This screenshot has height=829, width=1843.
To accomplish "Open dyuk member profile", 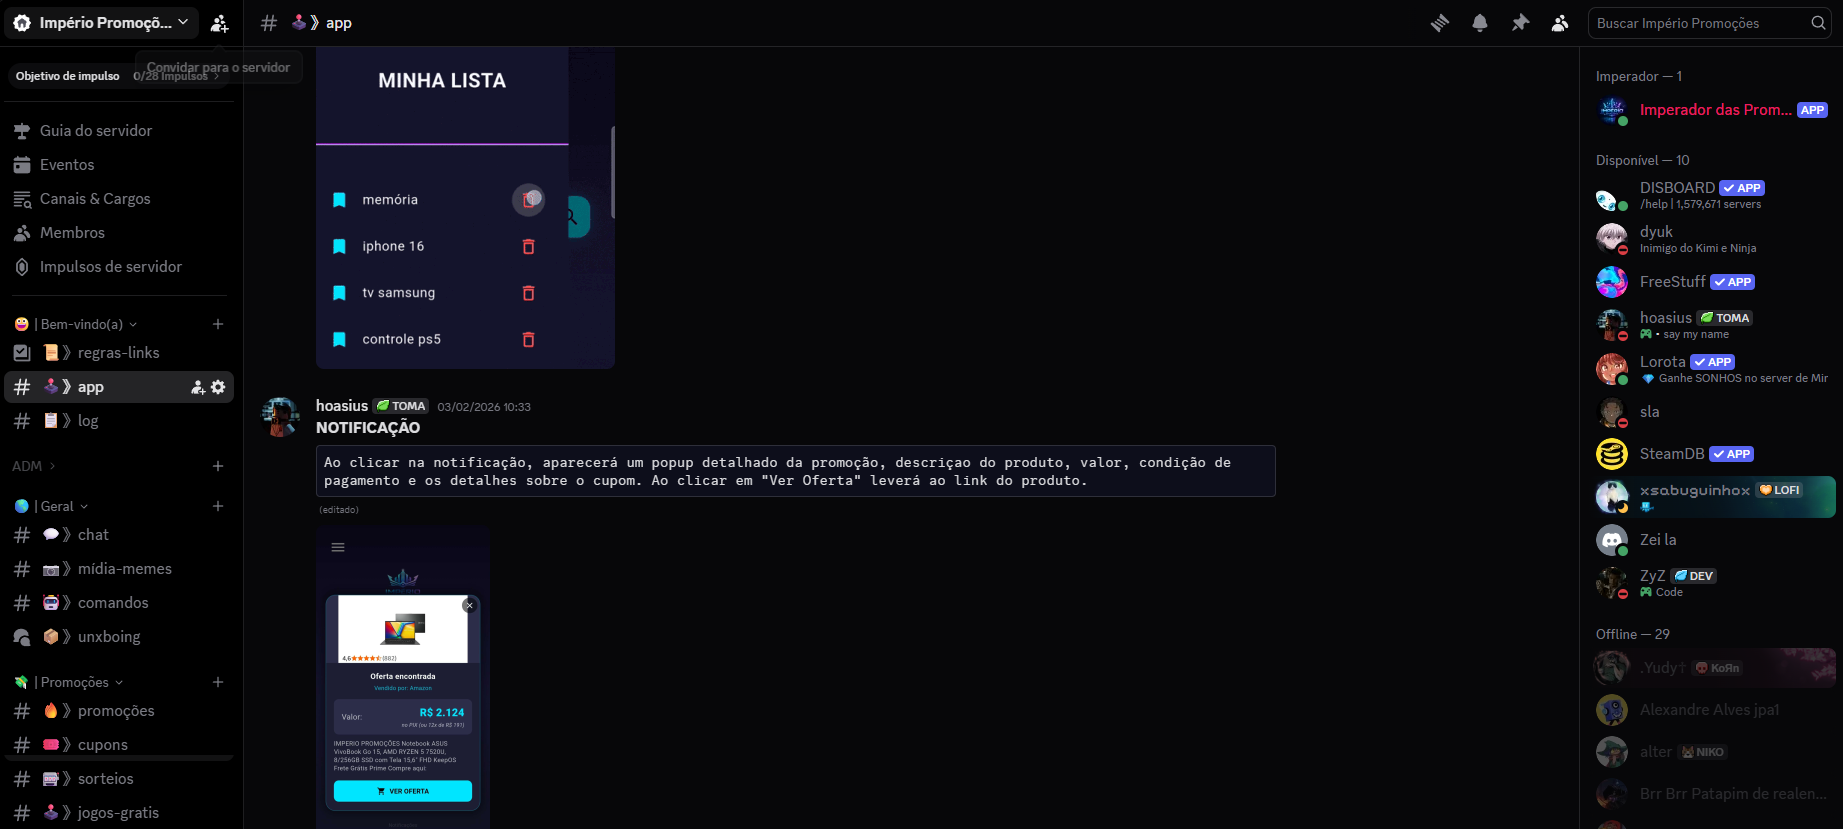I will (x=1712, y=240).
